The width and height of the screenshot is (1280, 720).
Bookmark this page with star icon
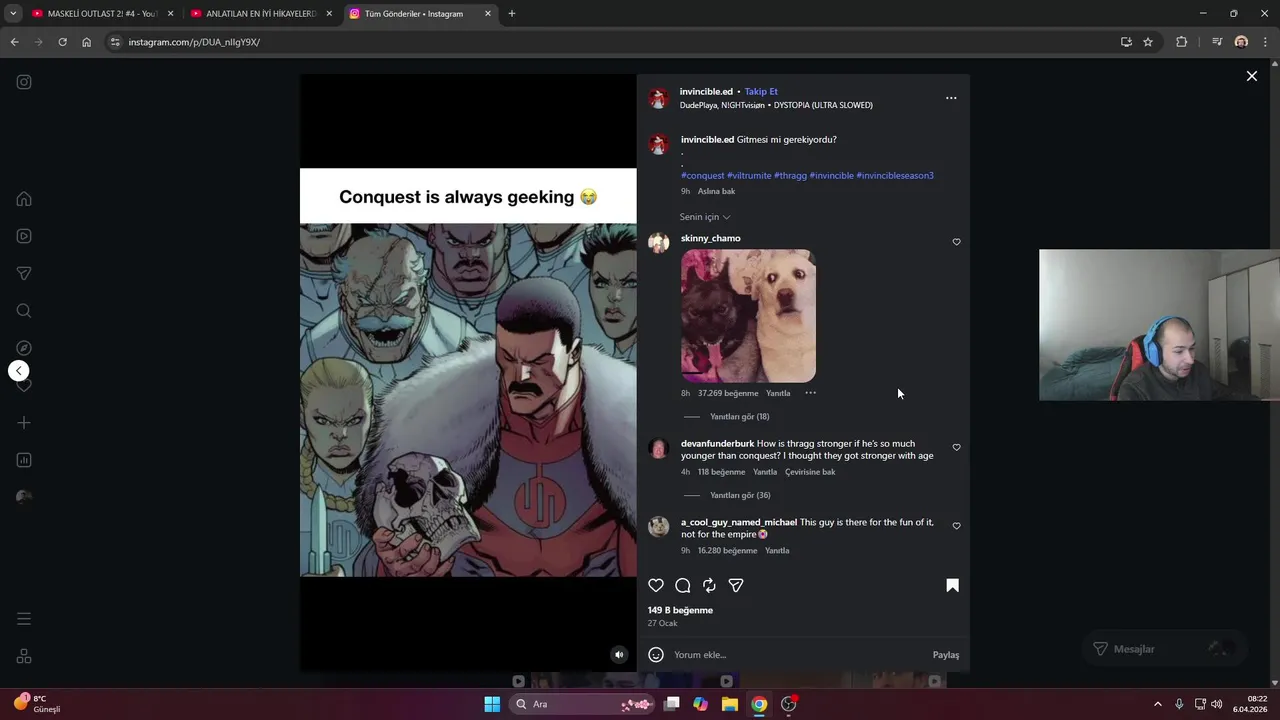1148,42
